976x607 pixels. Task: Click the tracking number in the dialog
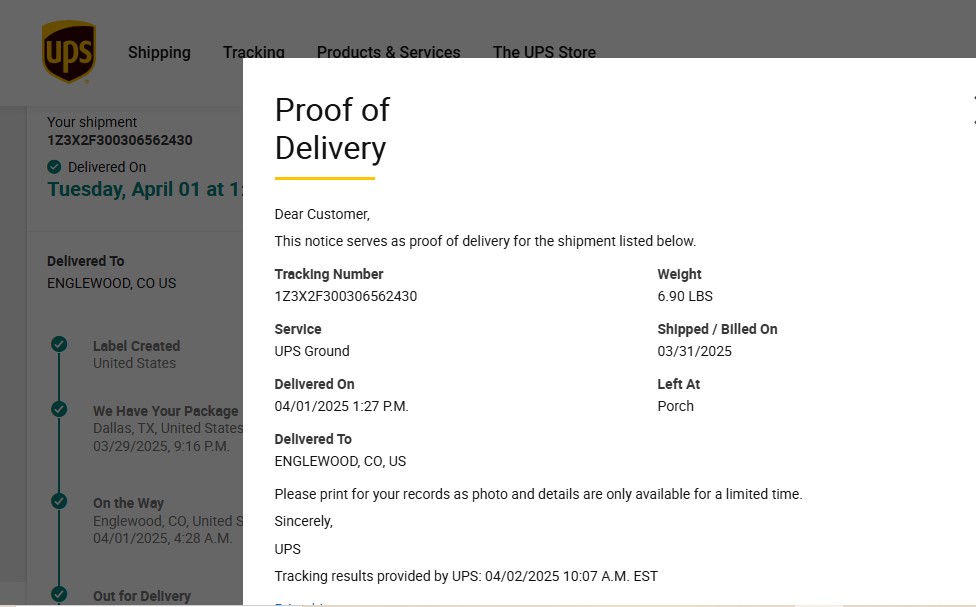coord(345,296)
